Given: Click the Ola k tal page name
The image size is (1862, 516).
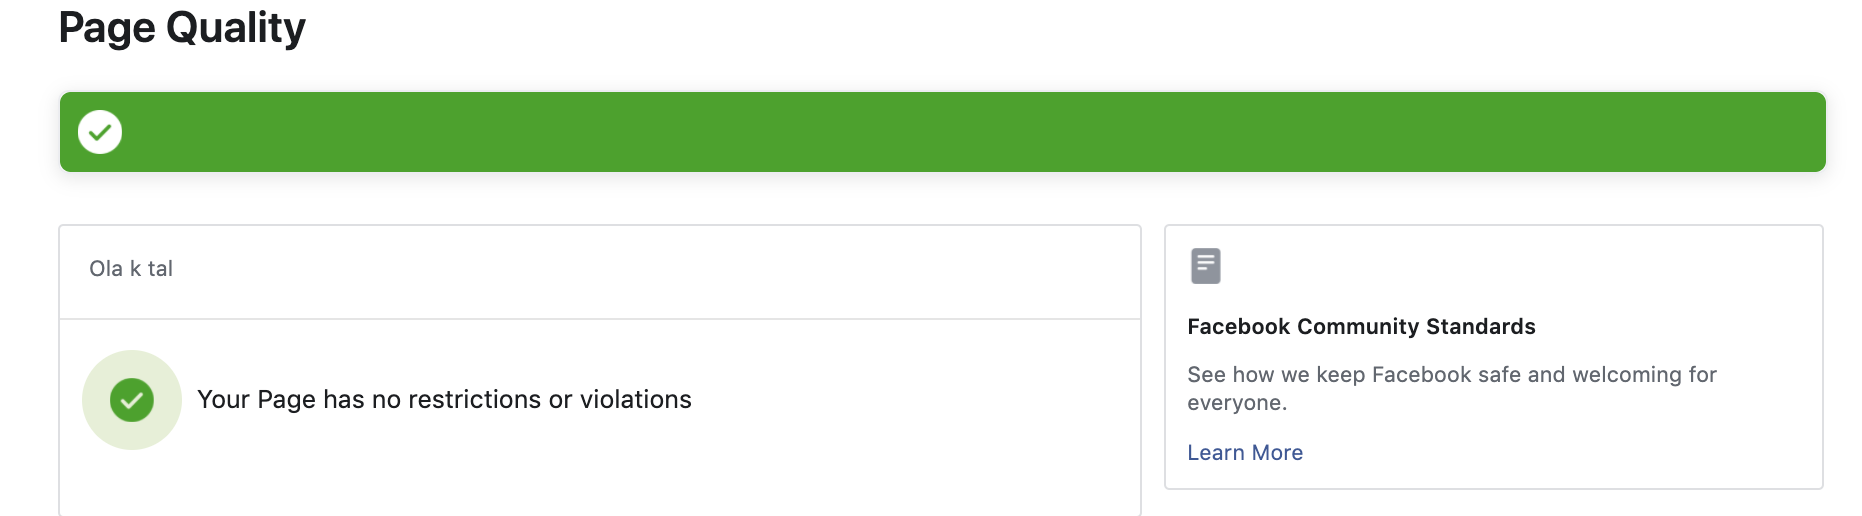Looking at the screenshot, I should (x=131, y=269).
